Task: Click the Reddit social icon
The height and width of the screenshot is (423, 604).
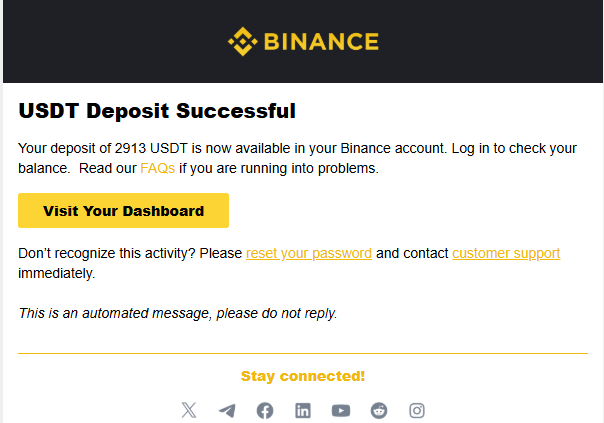Action: coord(379,410)
